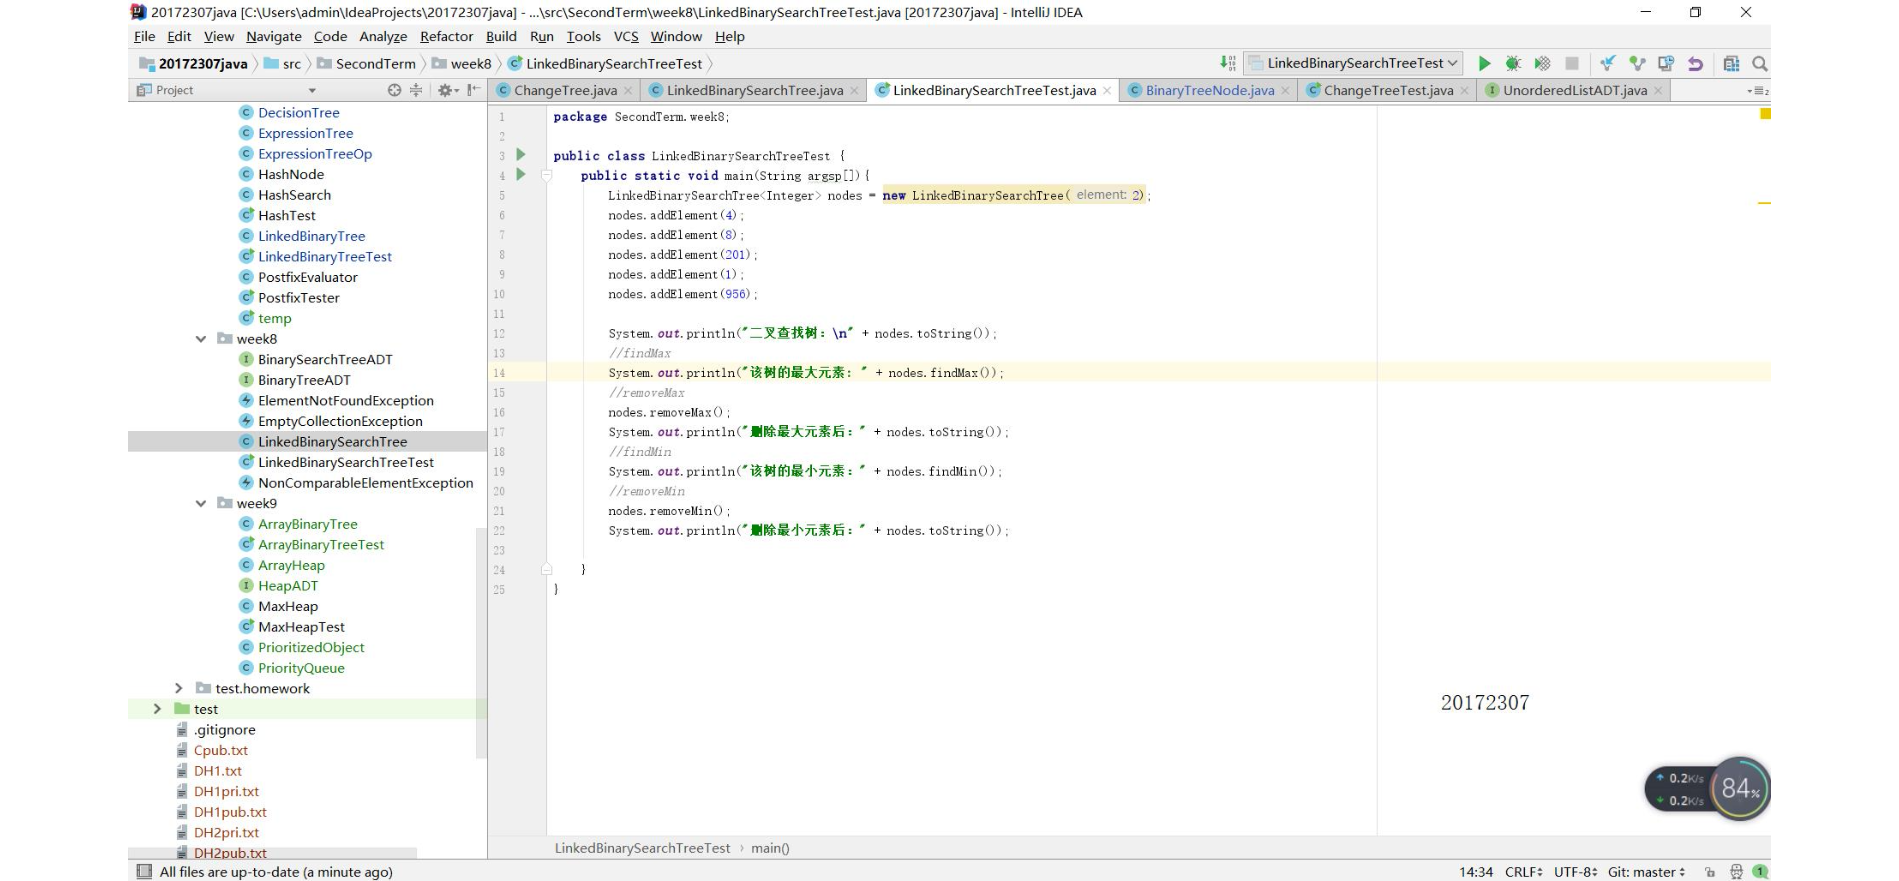Image resolution: width=1899 pixels, height=881 pixels.
Task: Click run gutter arrow beside main method
Action: pos(521,175)
